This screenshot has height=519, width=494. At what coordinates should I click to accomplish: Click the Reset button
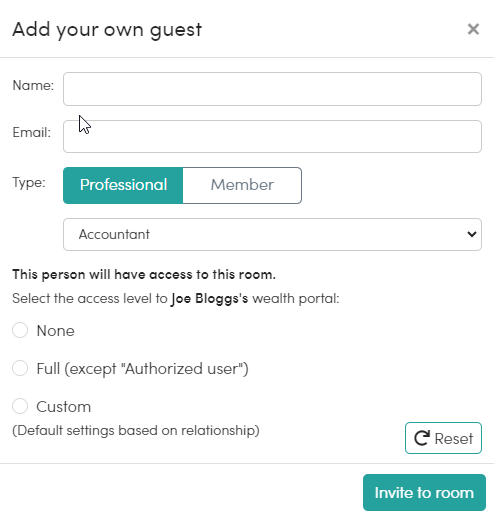point(443,438)
